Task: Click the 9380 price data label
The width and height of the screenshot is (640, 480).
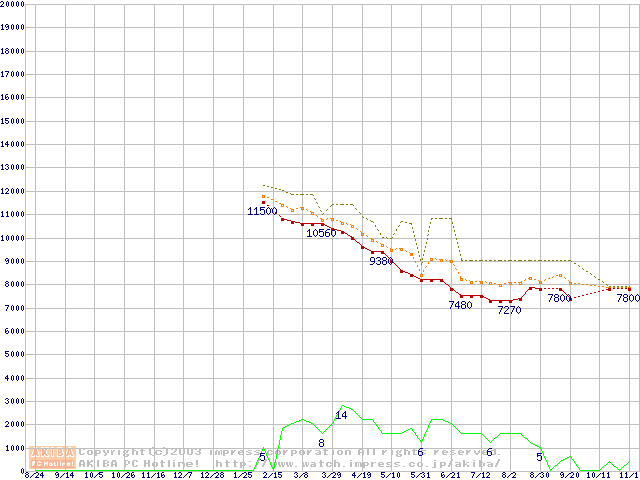Action: pyautogui.click(x=381, y=261)
